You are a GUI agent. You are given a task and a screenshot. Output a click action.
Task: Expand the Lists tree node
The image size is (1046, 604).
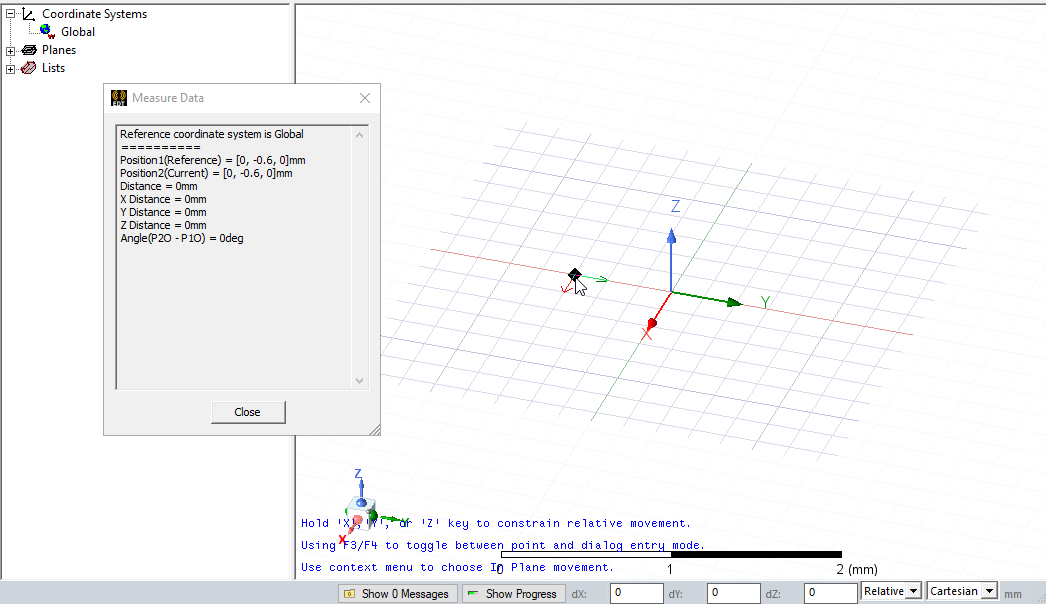11,69
